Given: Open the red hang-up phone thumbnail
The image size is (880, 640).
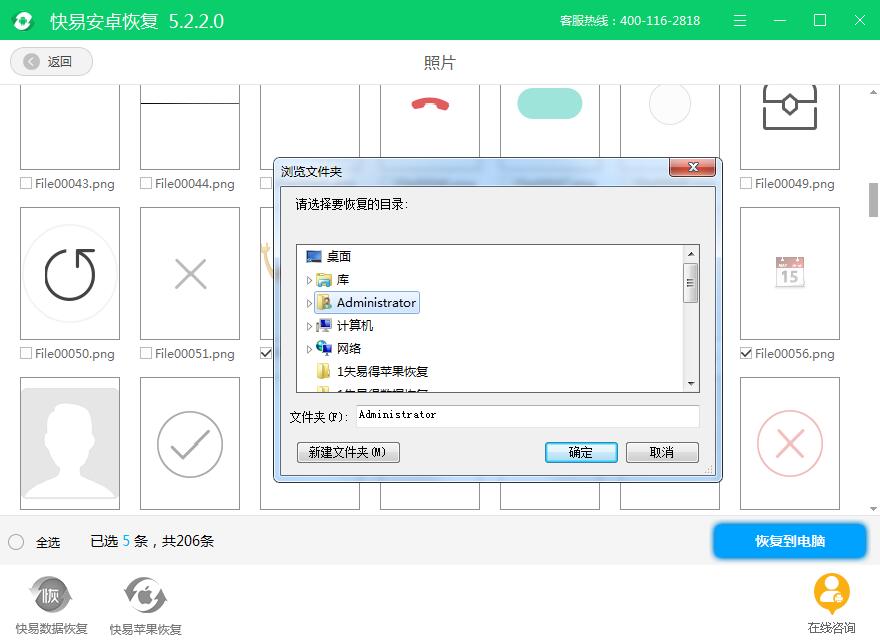Looking at the screenshot, I should (x=430, y=121).
